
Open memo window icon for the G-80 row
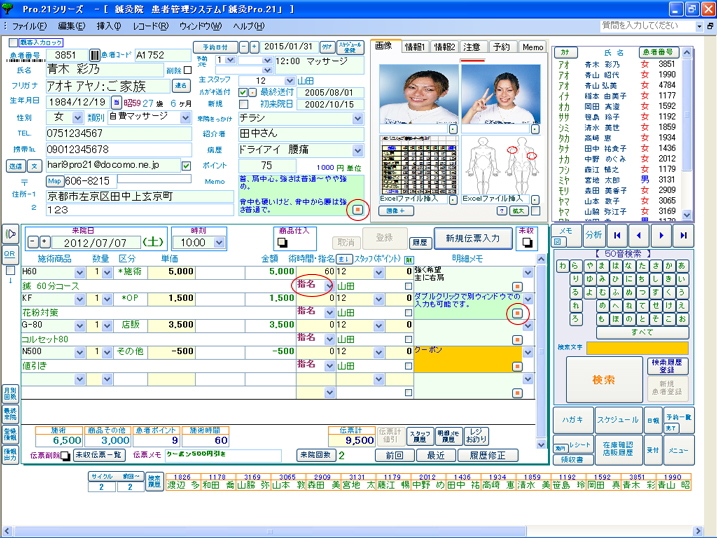point(517,340)
